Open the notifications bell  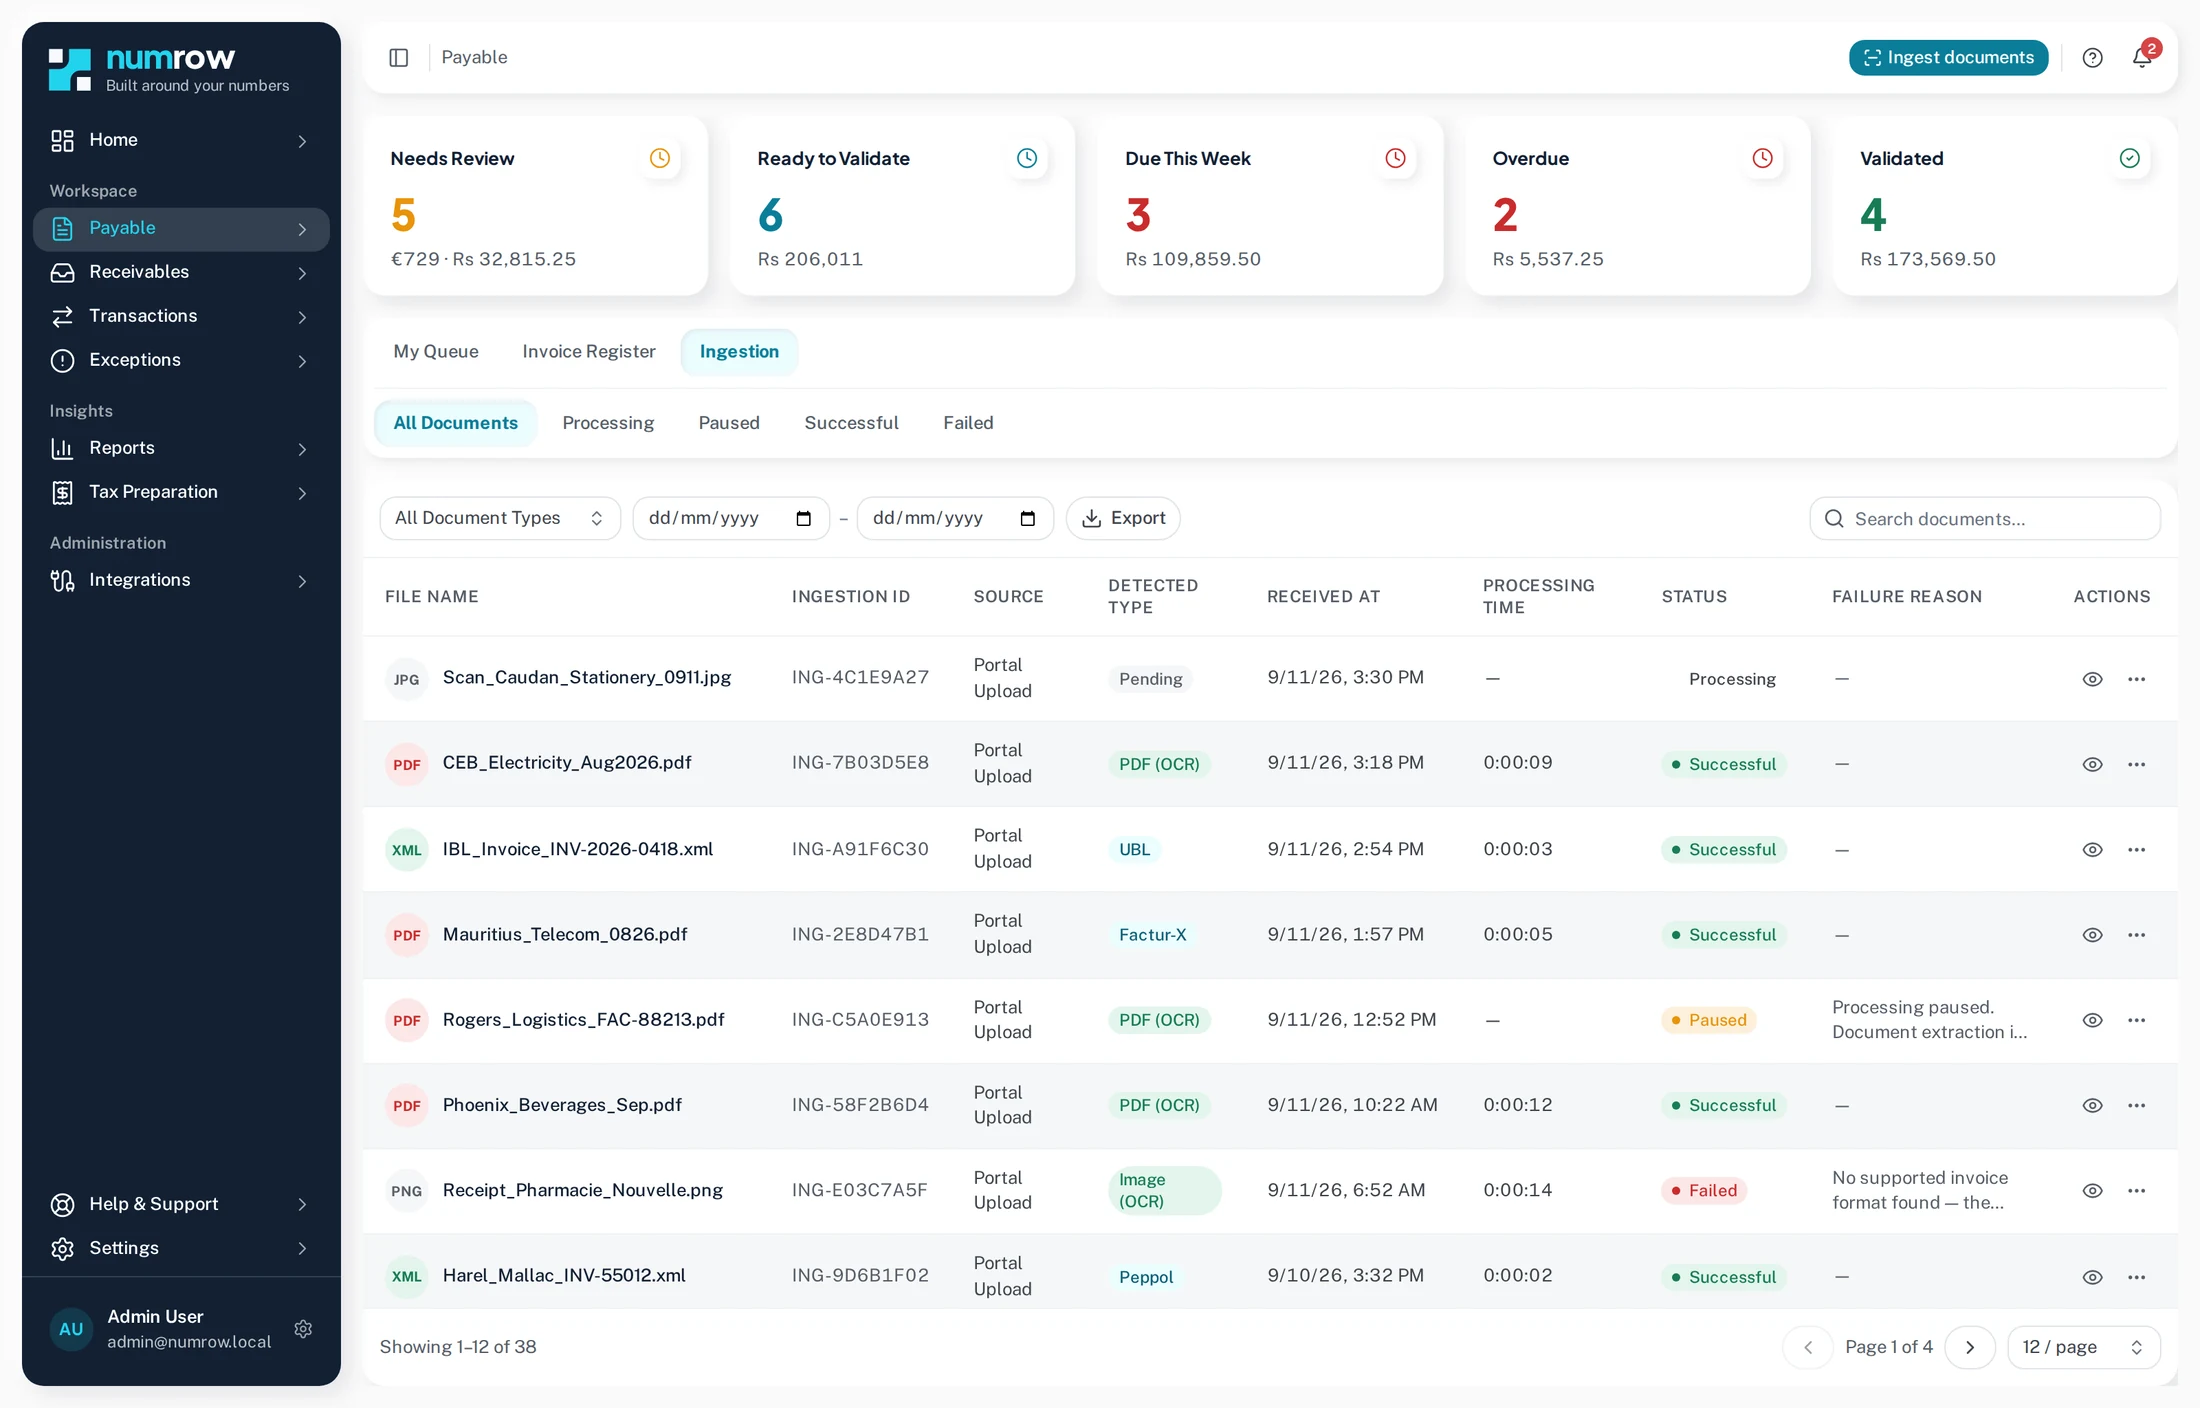point(2142,58)
